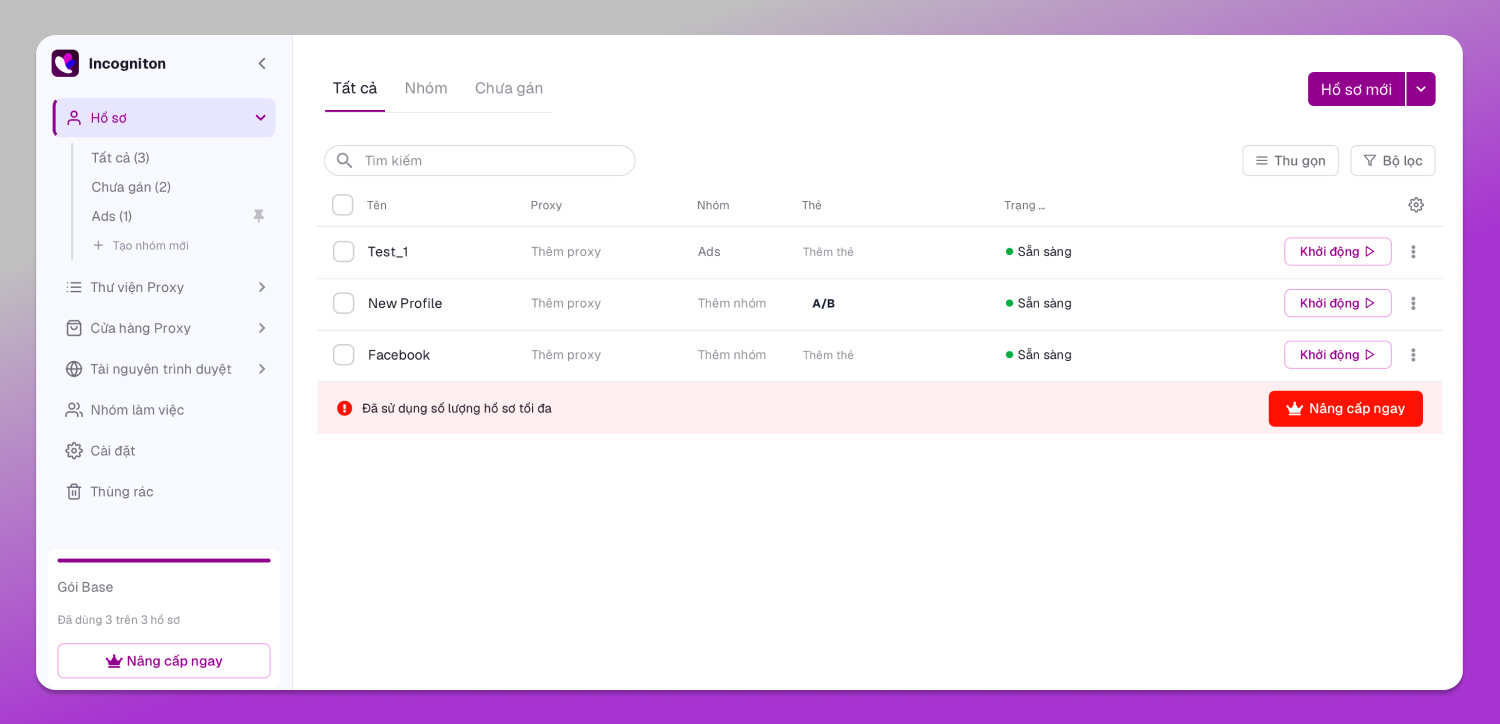The image size is (1500, 724).
Task: Click Thêm proxy in Facebook row
Action: tap(566, 355)
